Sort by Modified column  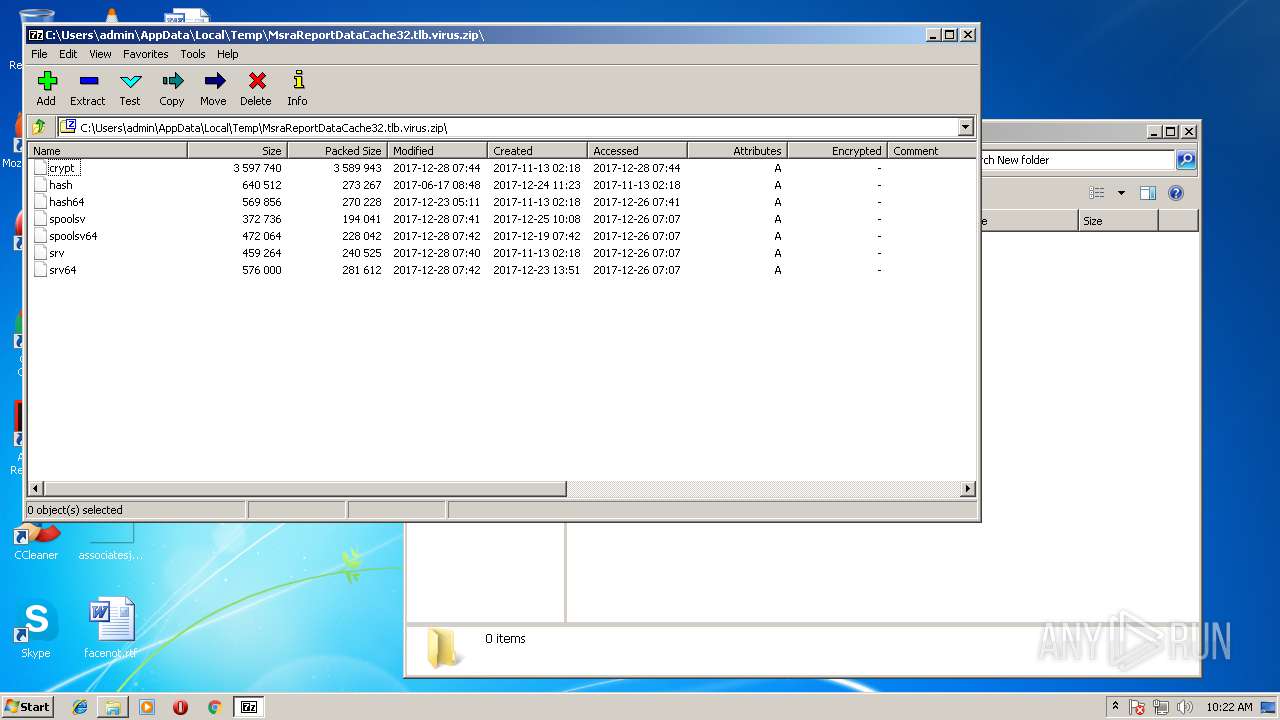point(438,151)
